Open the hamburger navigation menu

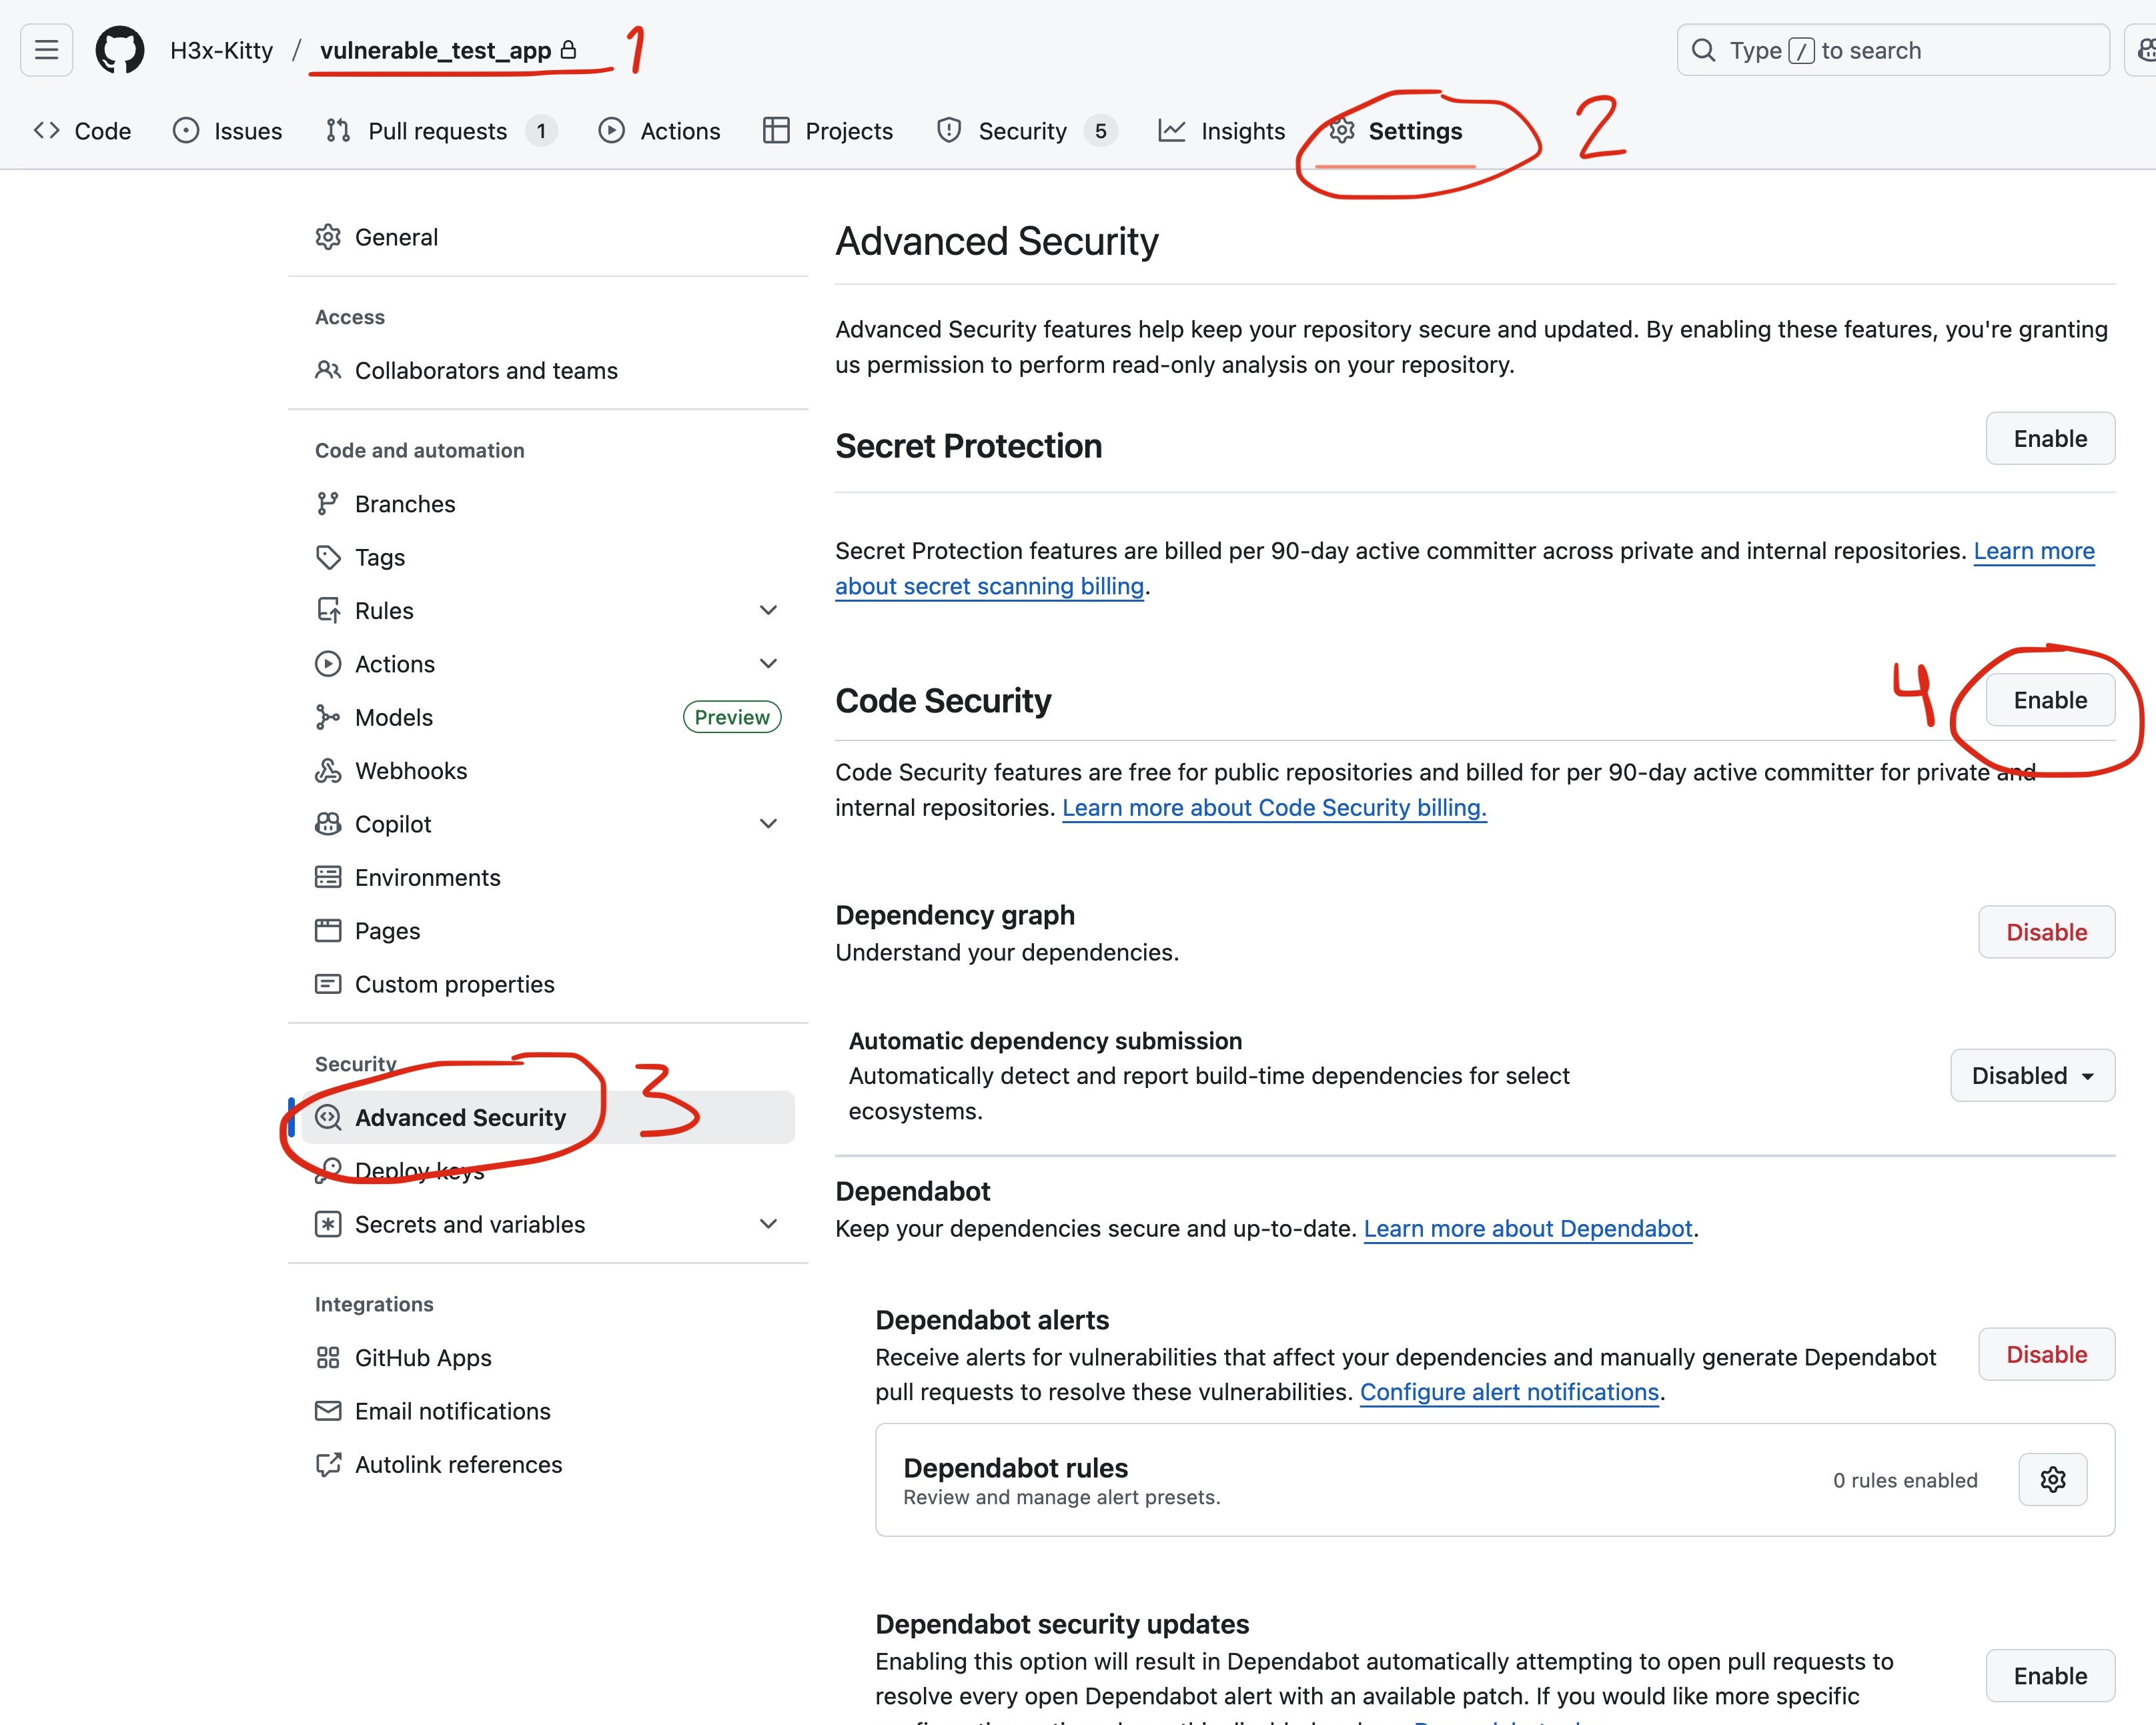[x=46, y=50]
